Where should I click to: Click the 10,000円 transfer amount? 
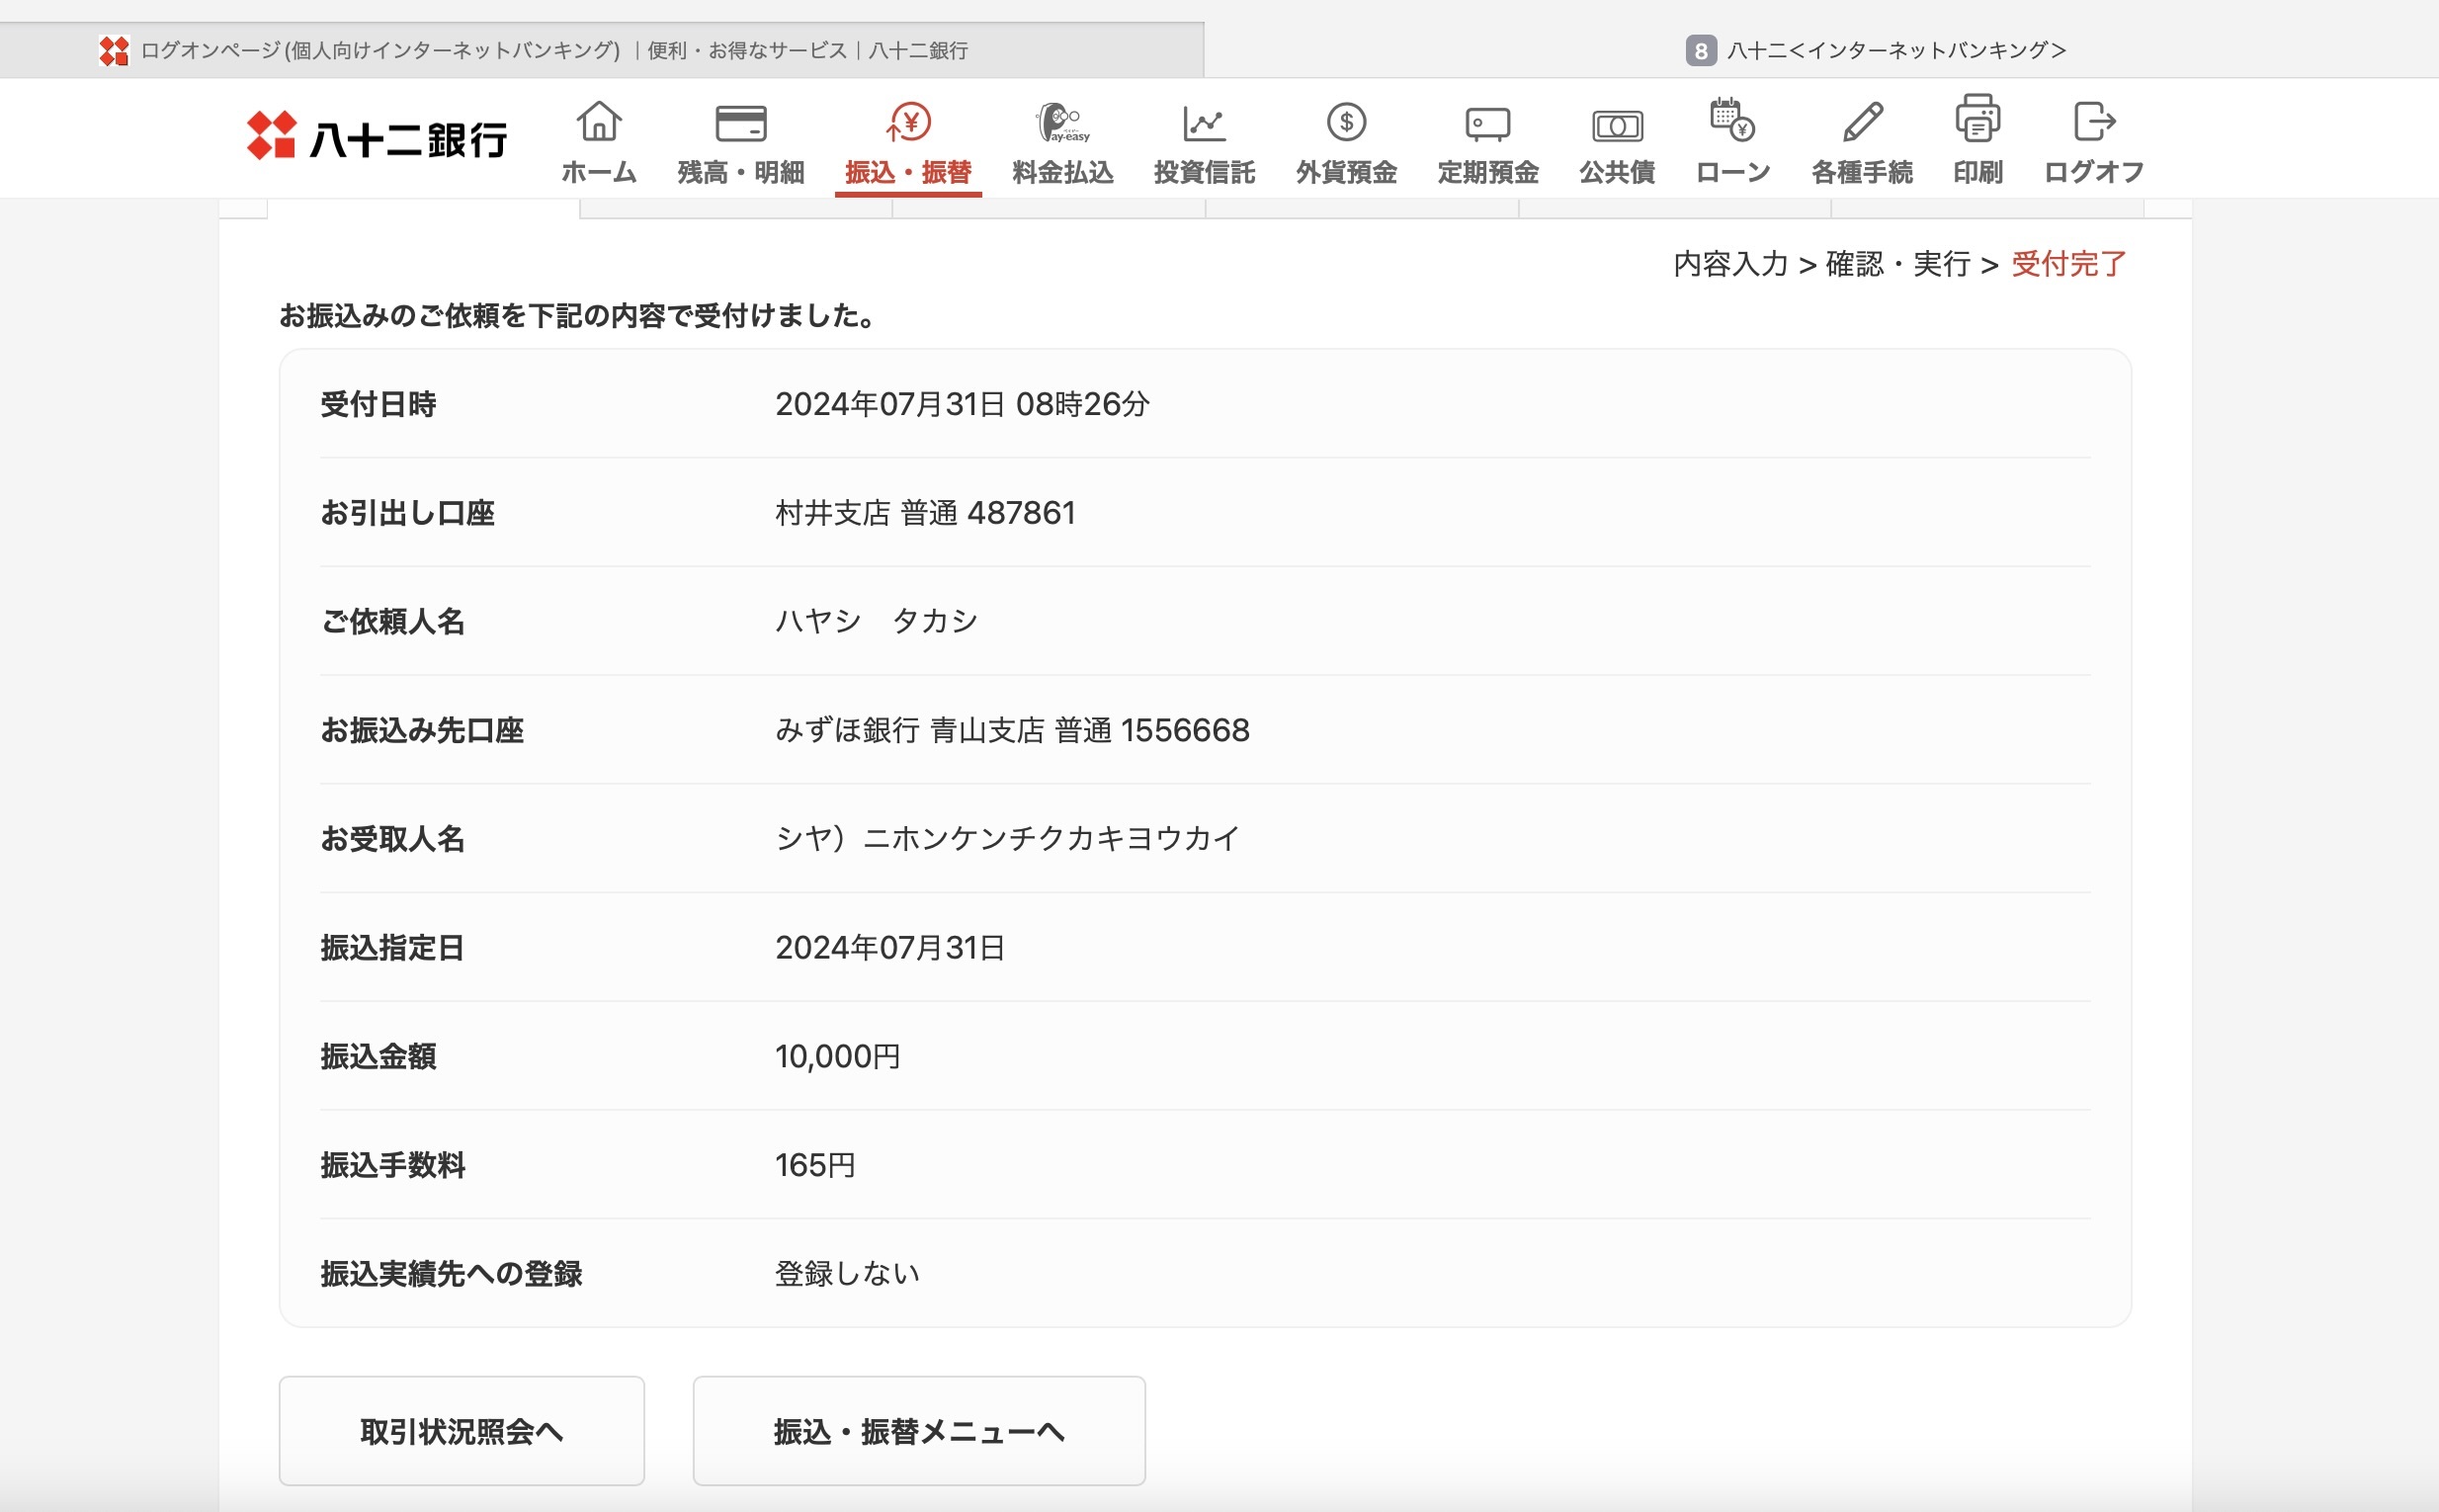coord(838,1056)
